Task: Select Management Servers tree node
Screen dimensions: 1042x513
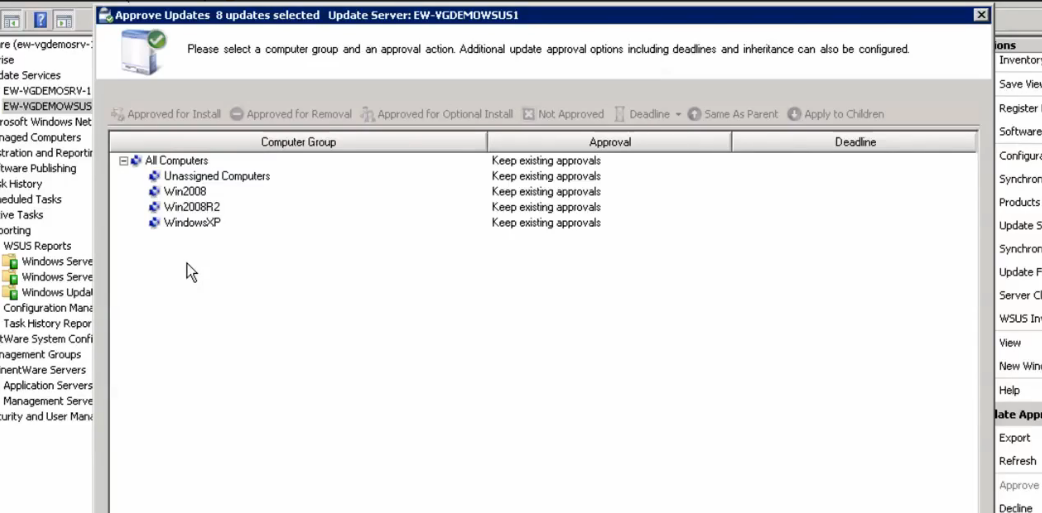Action: point(48,401)
